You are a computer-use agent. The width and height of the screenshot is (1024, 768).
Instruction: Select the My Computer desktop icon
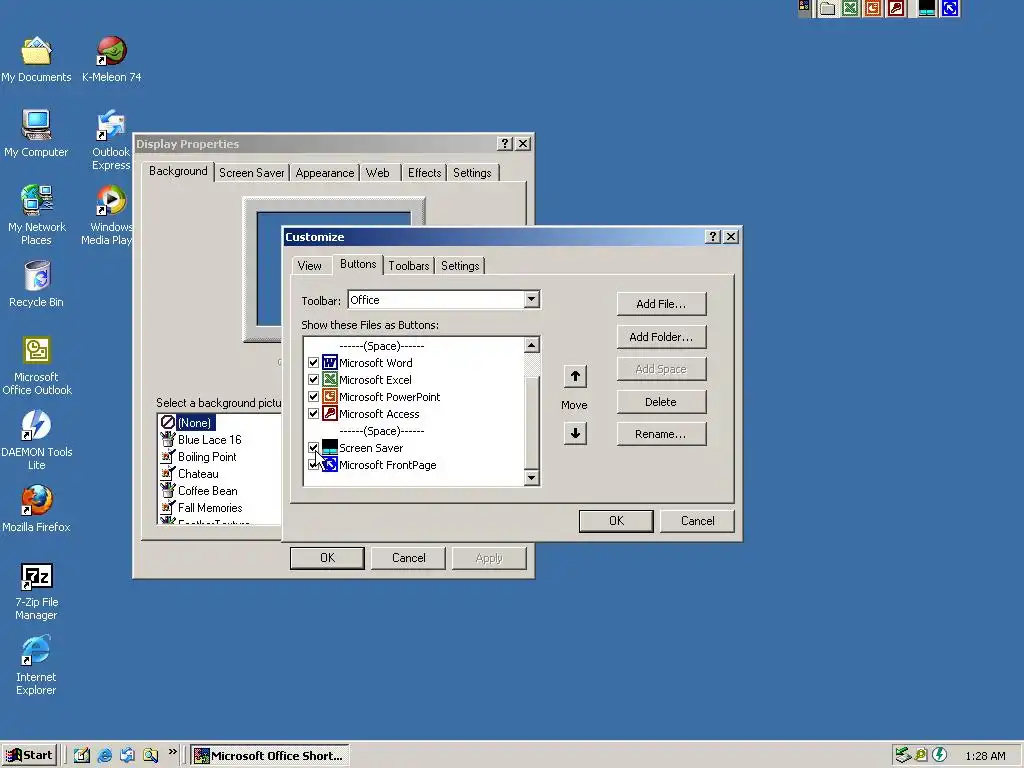coord(36,134)
